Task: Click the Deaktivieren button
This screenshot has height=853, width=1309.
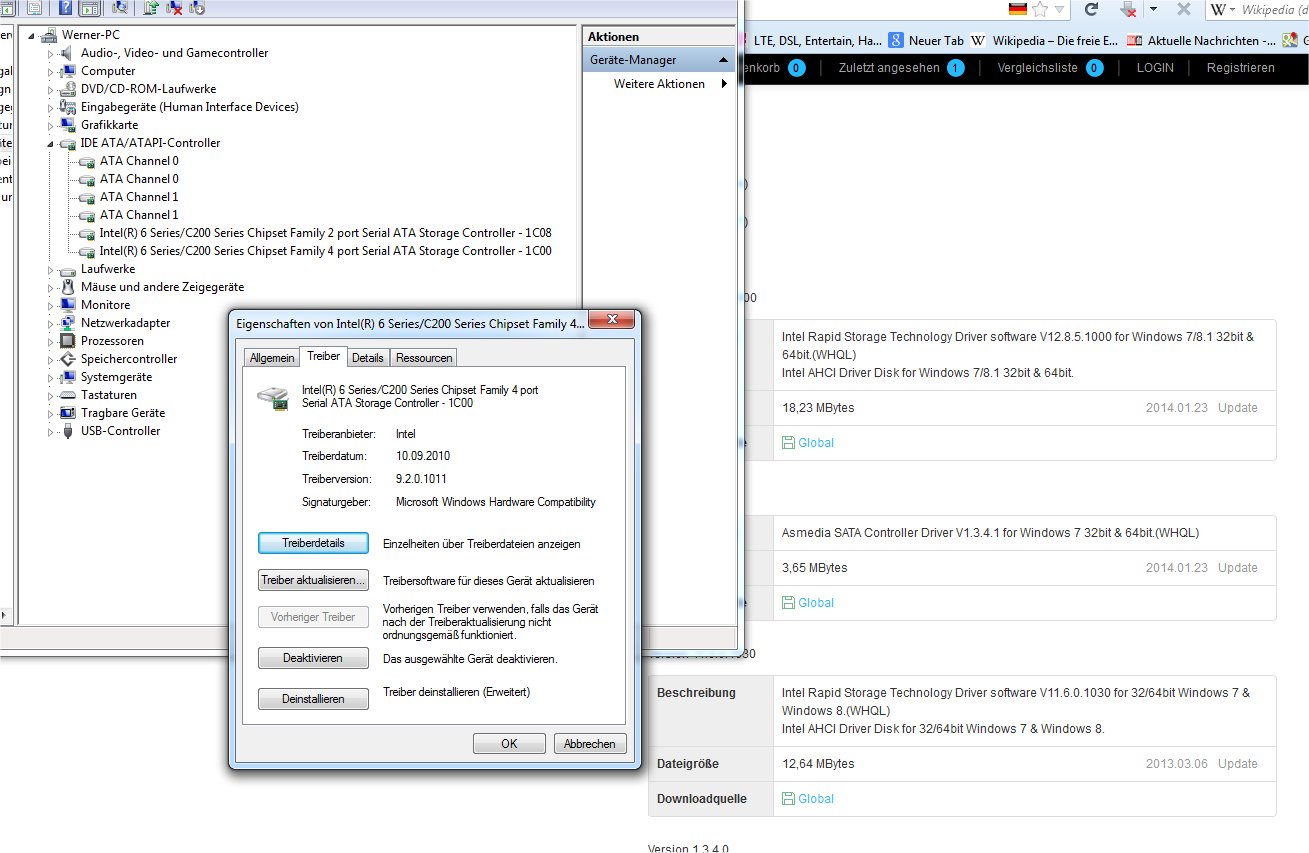Action: pyautogui.click(x=313, y=658)
